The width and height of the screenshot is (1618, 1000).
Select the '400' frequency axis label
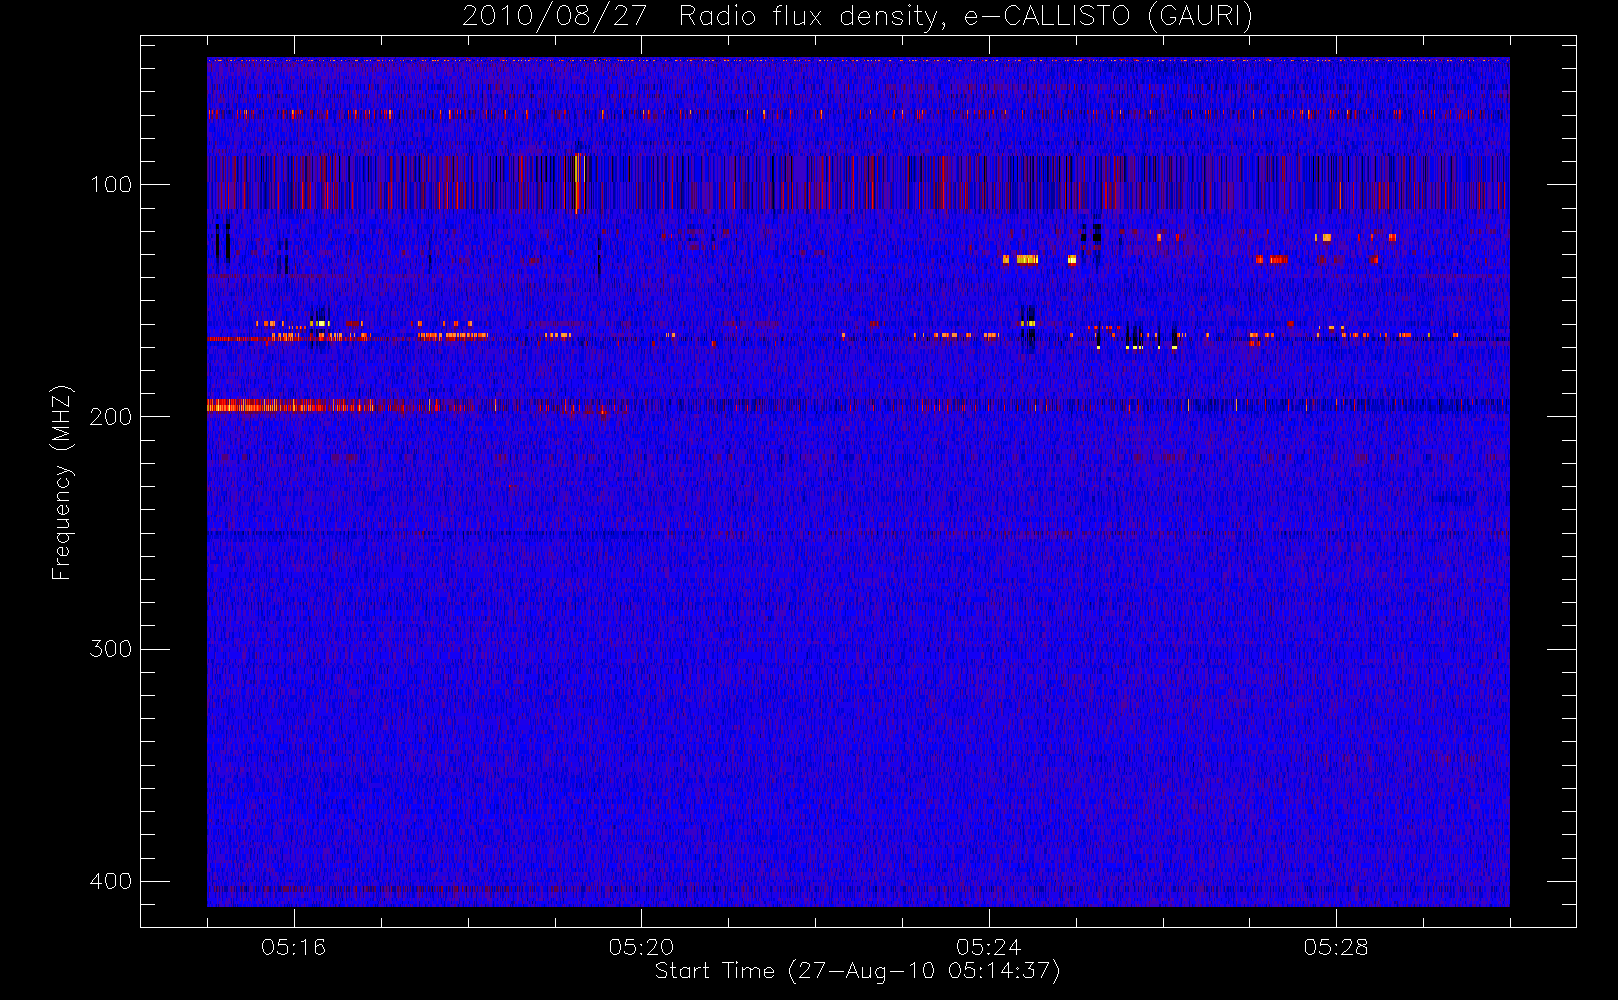pos(110,881)
